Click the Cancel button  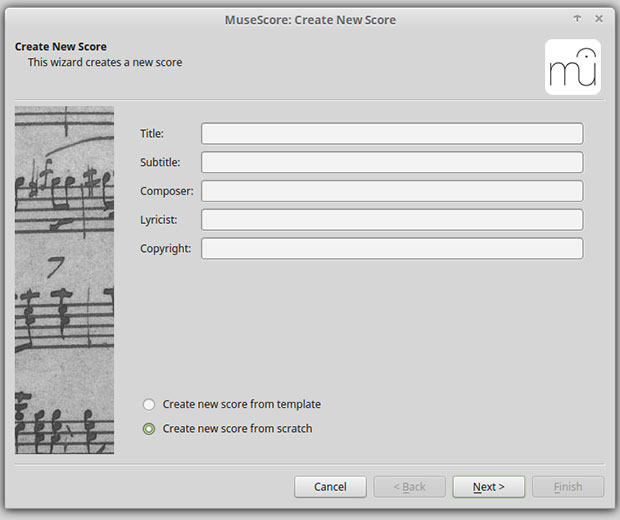click(x=330, y=487)
